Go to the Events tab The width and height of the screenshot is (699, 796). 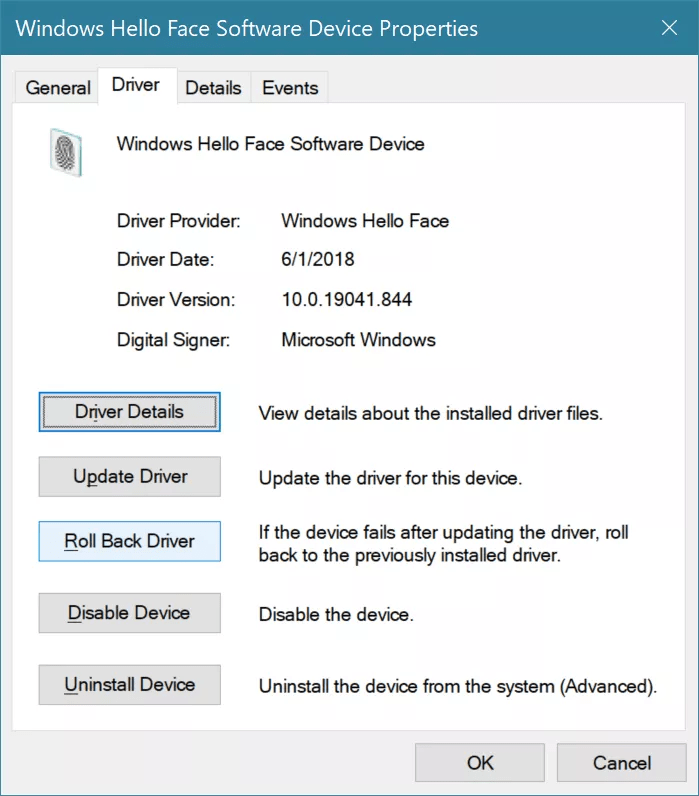click(290, 88)
